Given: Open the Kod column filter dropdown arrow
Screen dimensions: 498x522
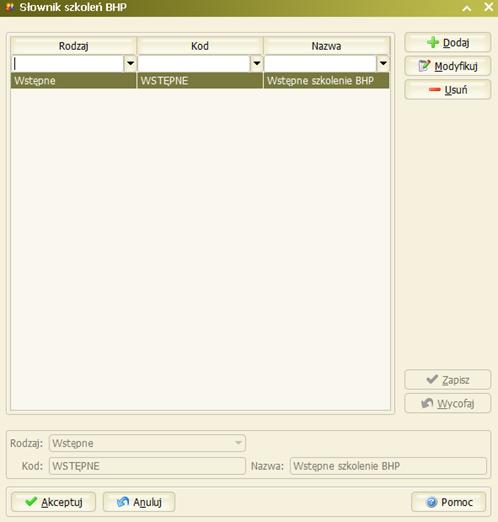Looking at the screenshot, I should pyautogui.click(x=257, y=63).
